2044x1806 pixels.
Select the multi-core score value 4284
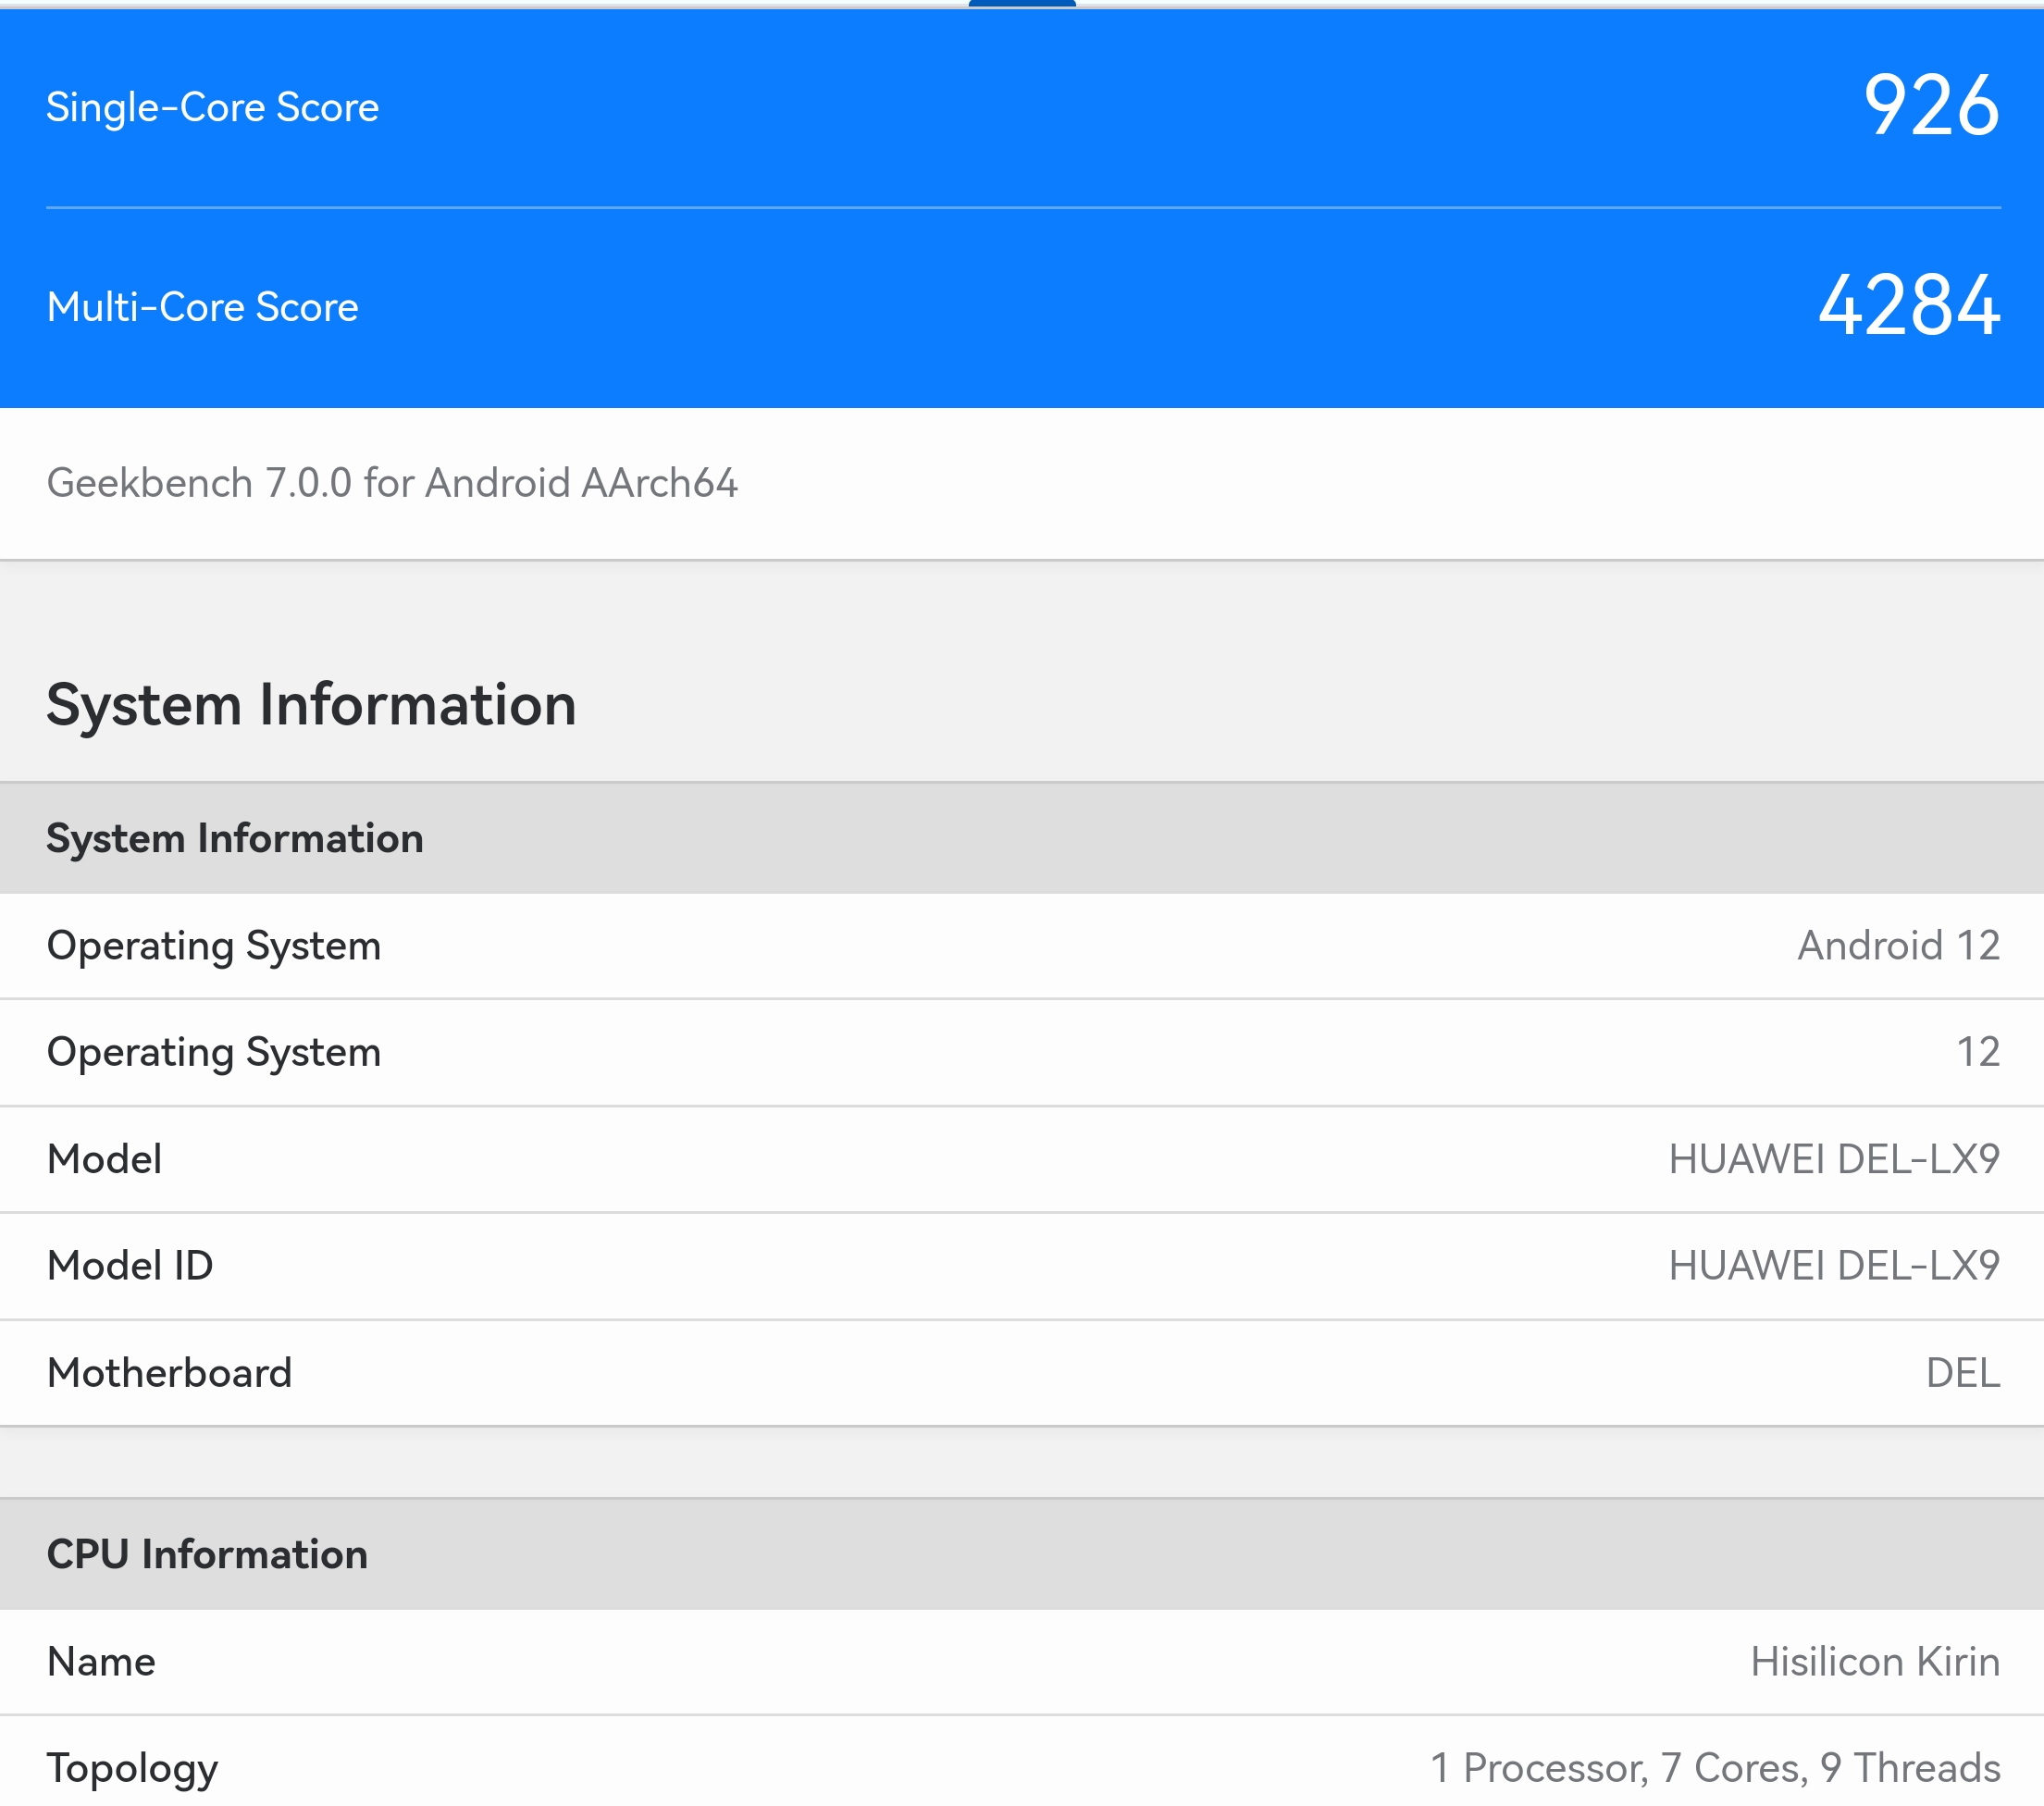[1909, 305]
